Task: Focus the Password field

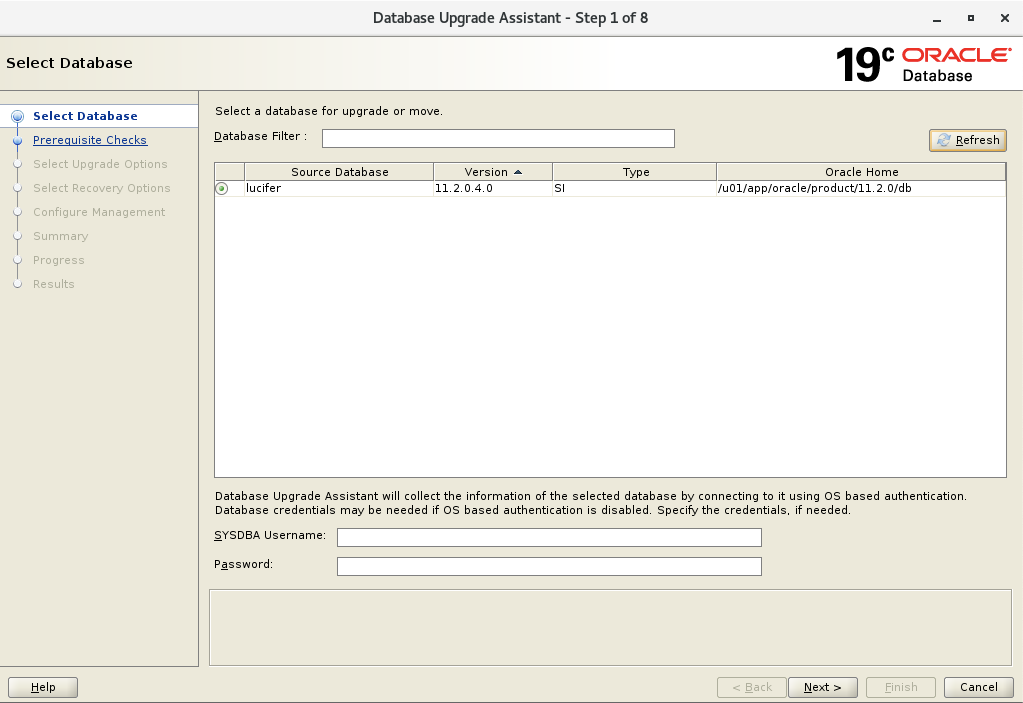Action: click(549, 566)
